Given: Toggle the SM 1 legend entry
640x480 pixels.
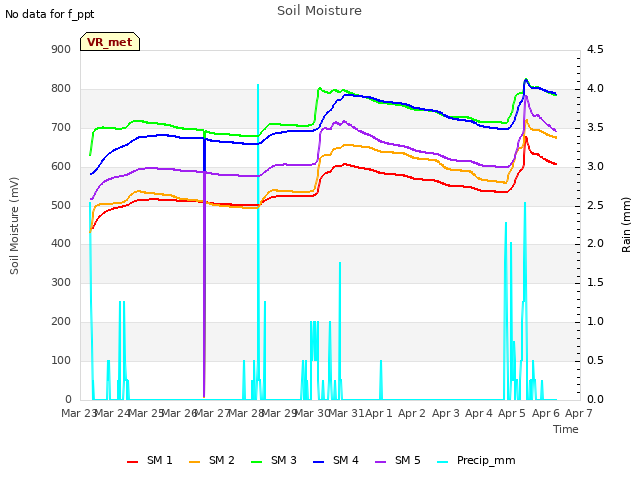Looking at the screenshot, I should click(150, 461).
